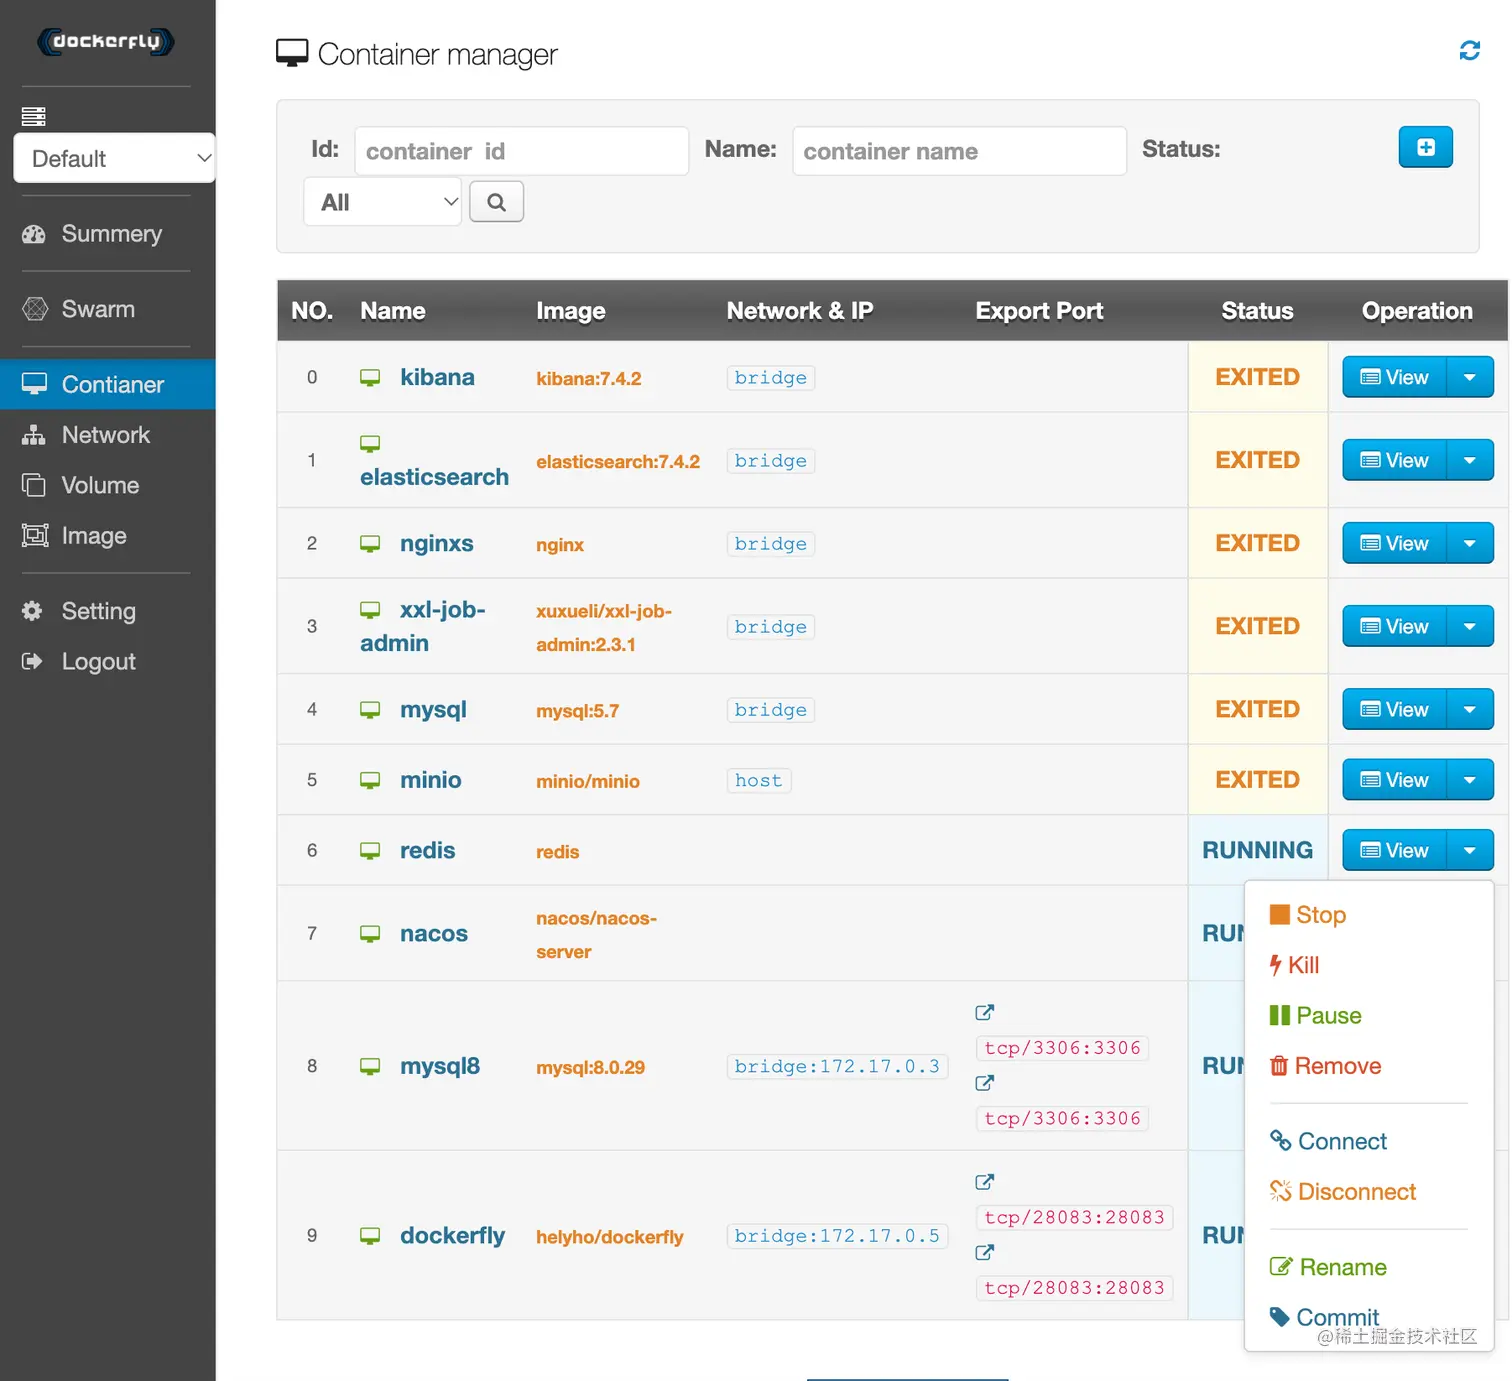Click monitor icon beside minio
The height and width of the screenshot is (1381, 1512).
(x=370, y=780)
